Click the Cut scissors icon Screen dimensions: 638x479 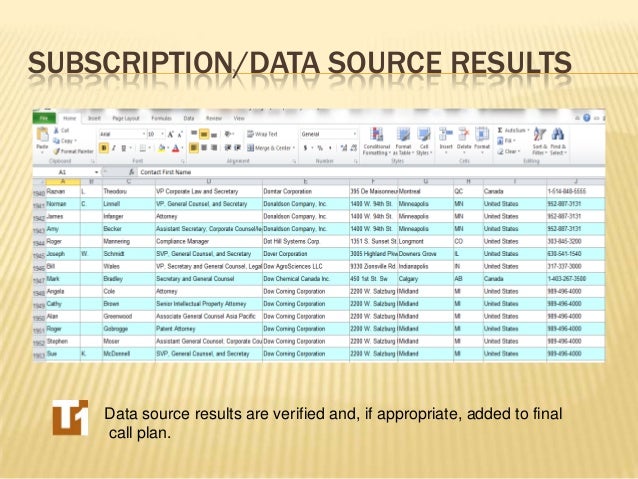(x=57, y=131)
